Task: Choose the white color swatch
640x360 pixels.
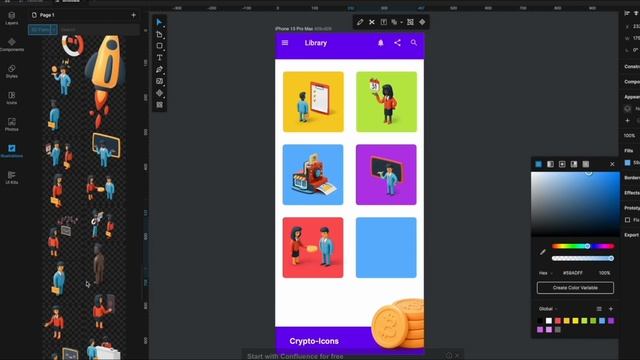Action: [x=549, y=321]
